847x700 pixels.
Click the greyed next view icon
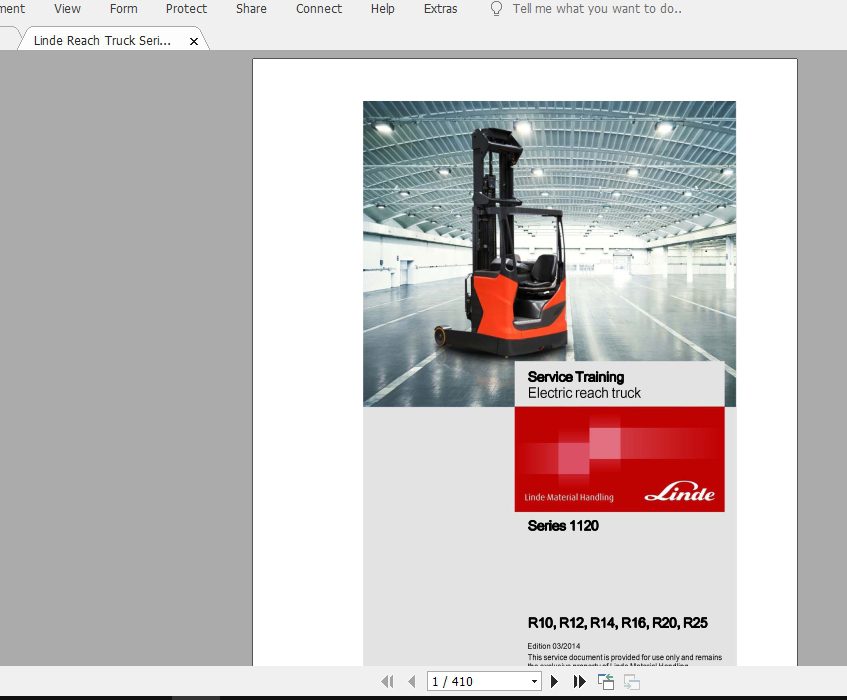point(631,682)
